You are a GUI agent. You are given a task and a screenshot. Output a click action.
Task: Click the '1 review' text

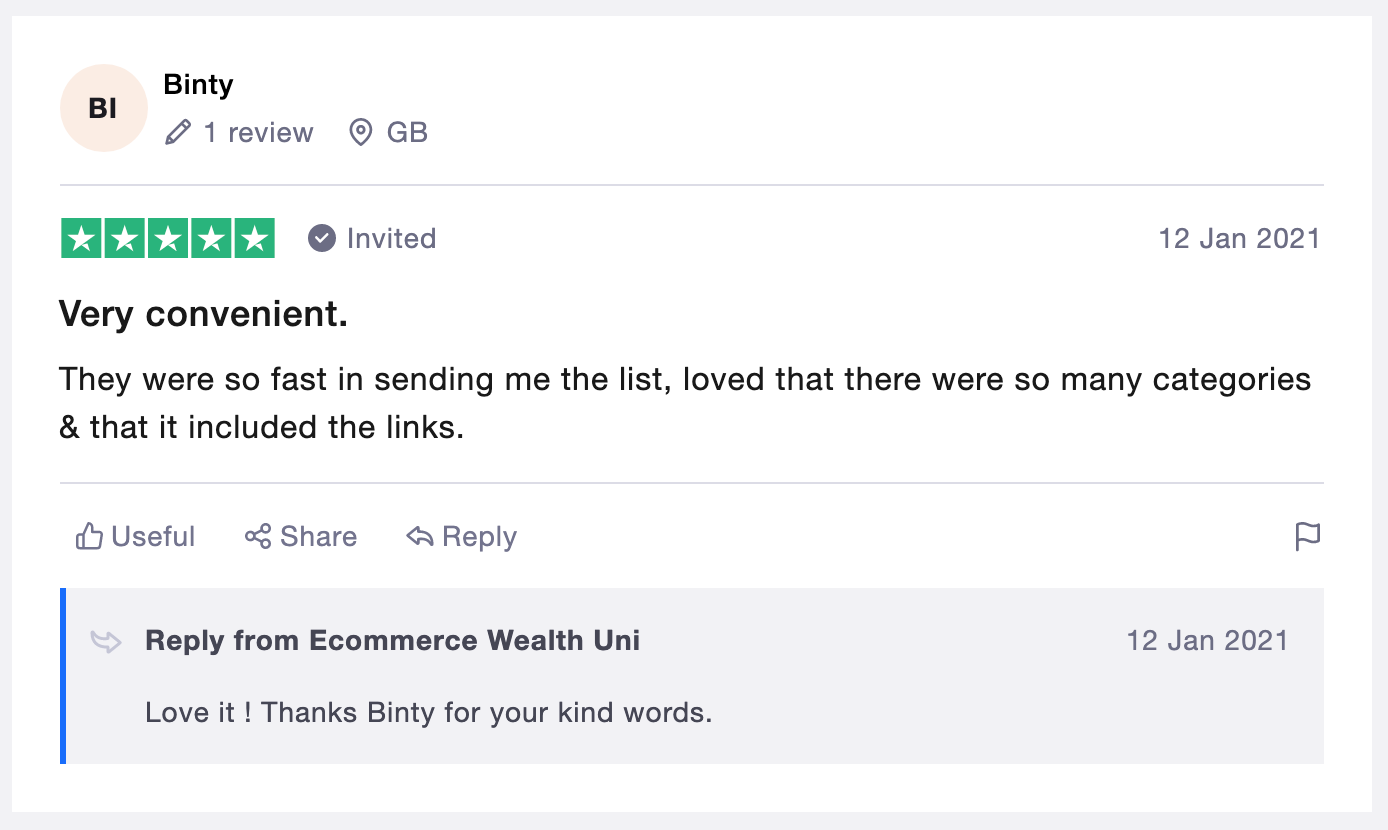tap(258, 132)
